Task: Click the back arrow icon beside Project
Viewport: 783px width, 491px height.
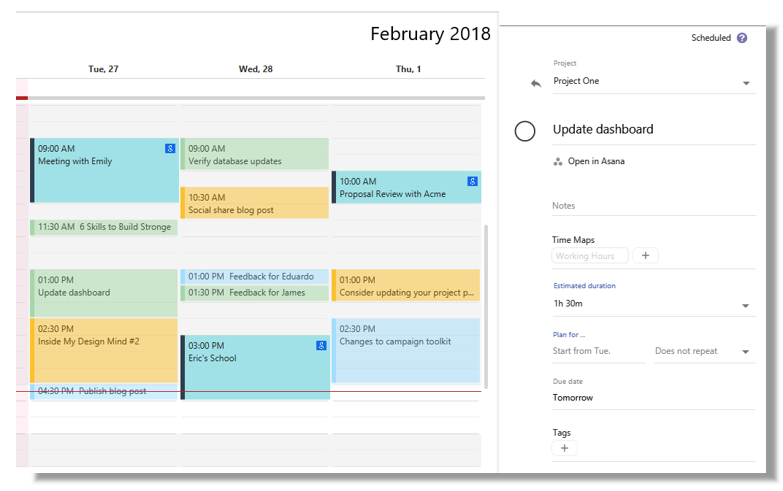Action: pyautogui.click(x=536, y=83)
